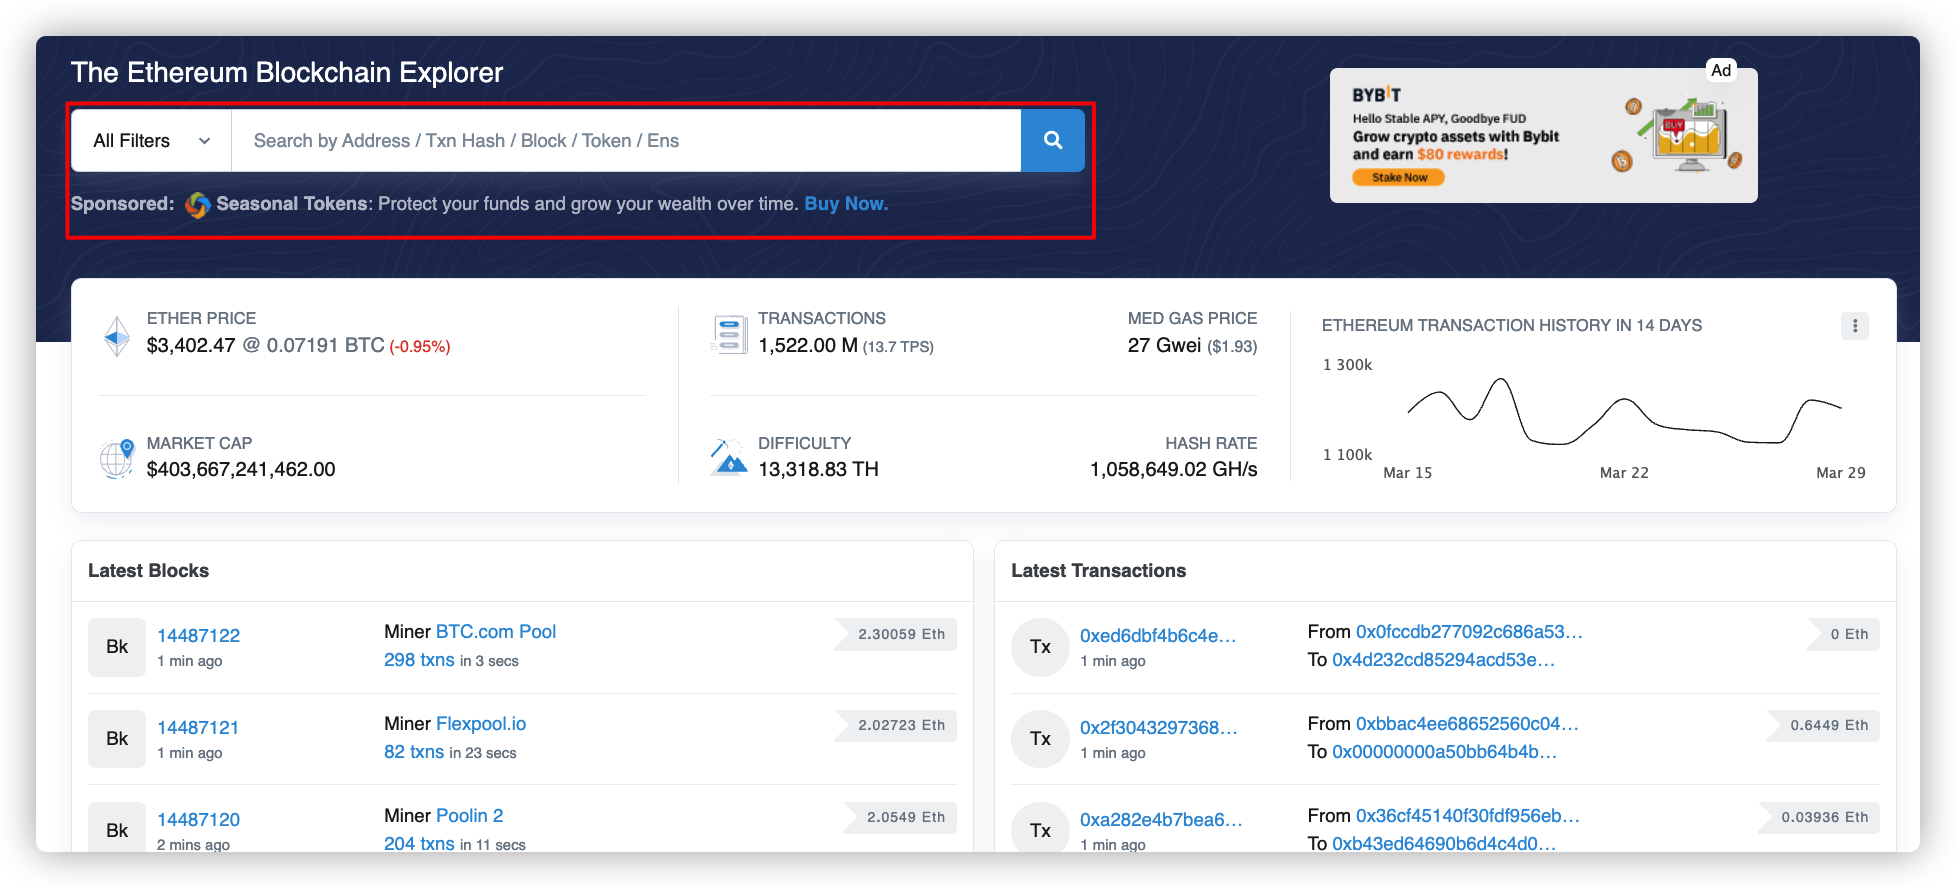Open transaction 0xed6dbf4b6c4e…
The height and width of the screenshot is (888, 1956).
[x=1158, y=635]
